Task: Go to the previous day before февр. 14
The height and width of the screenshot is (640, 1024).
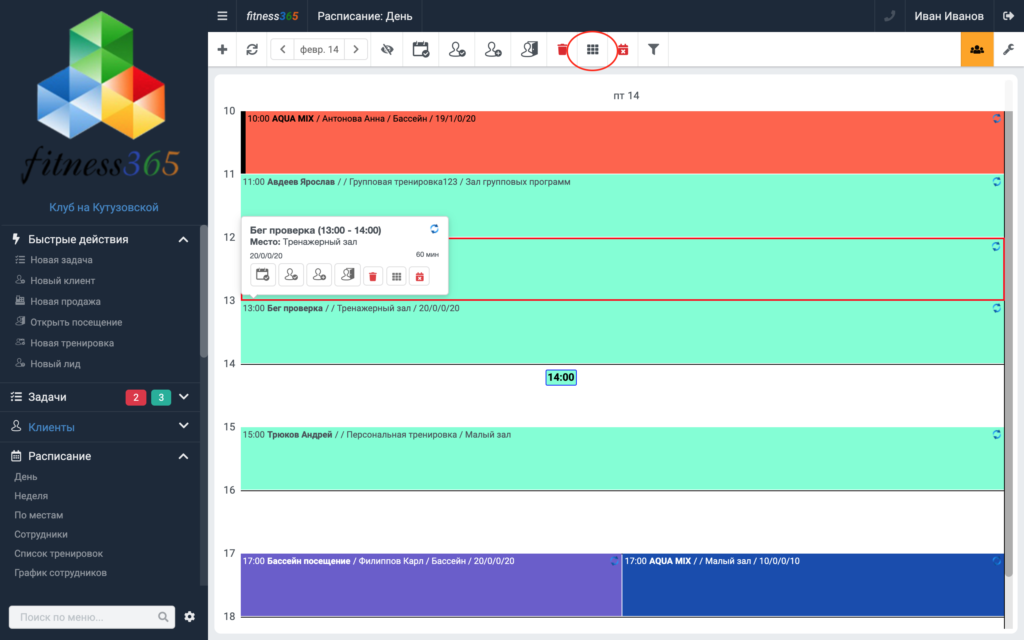Action: 282,50
